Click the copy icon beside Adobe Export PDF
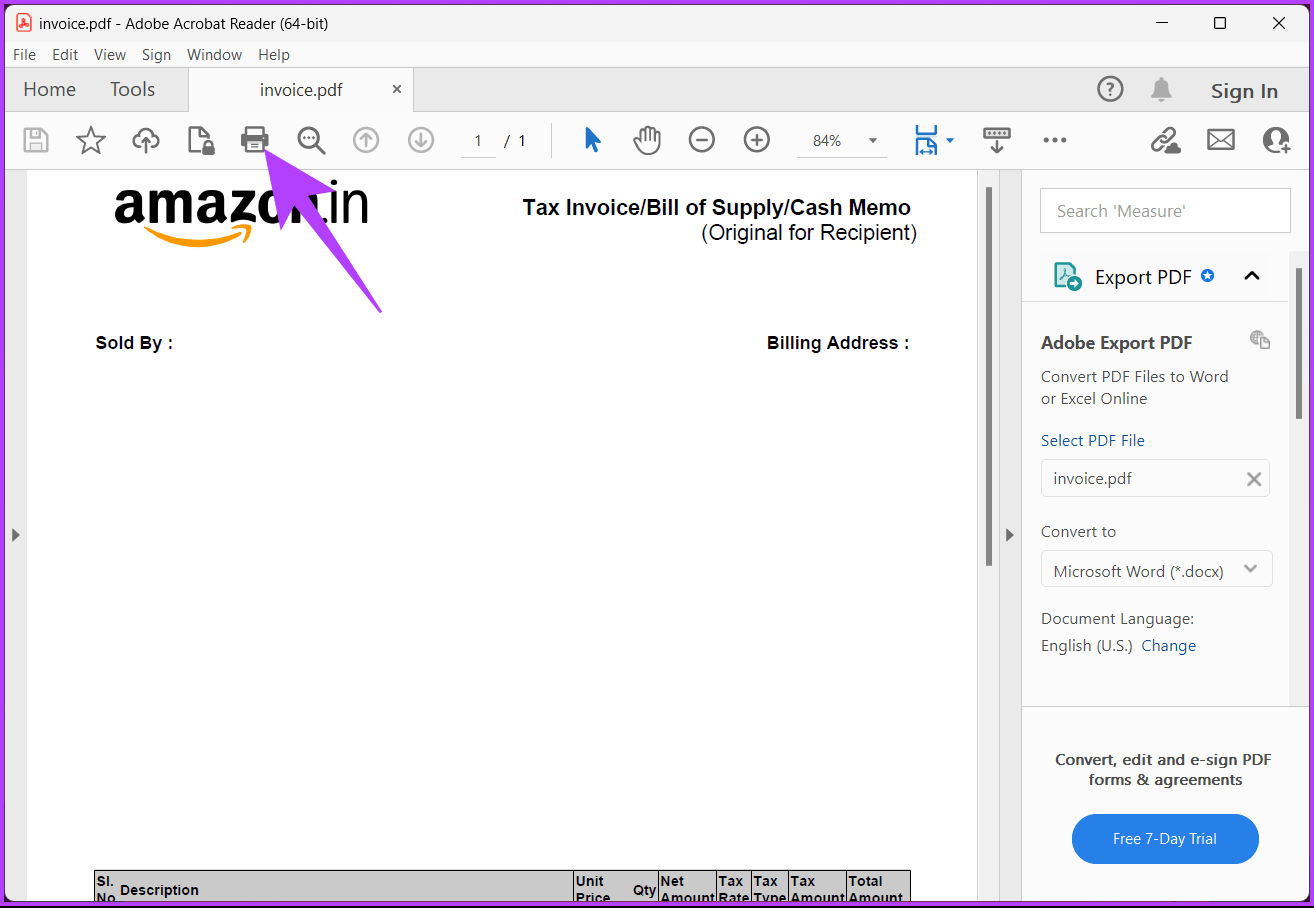This screenshot has height=908, width=1314. (x=1260, y=340)
